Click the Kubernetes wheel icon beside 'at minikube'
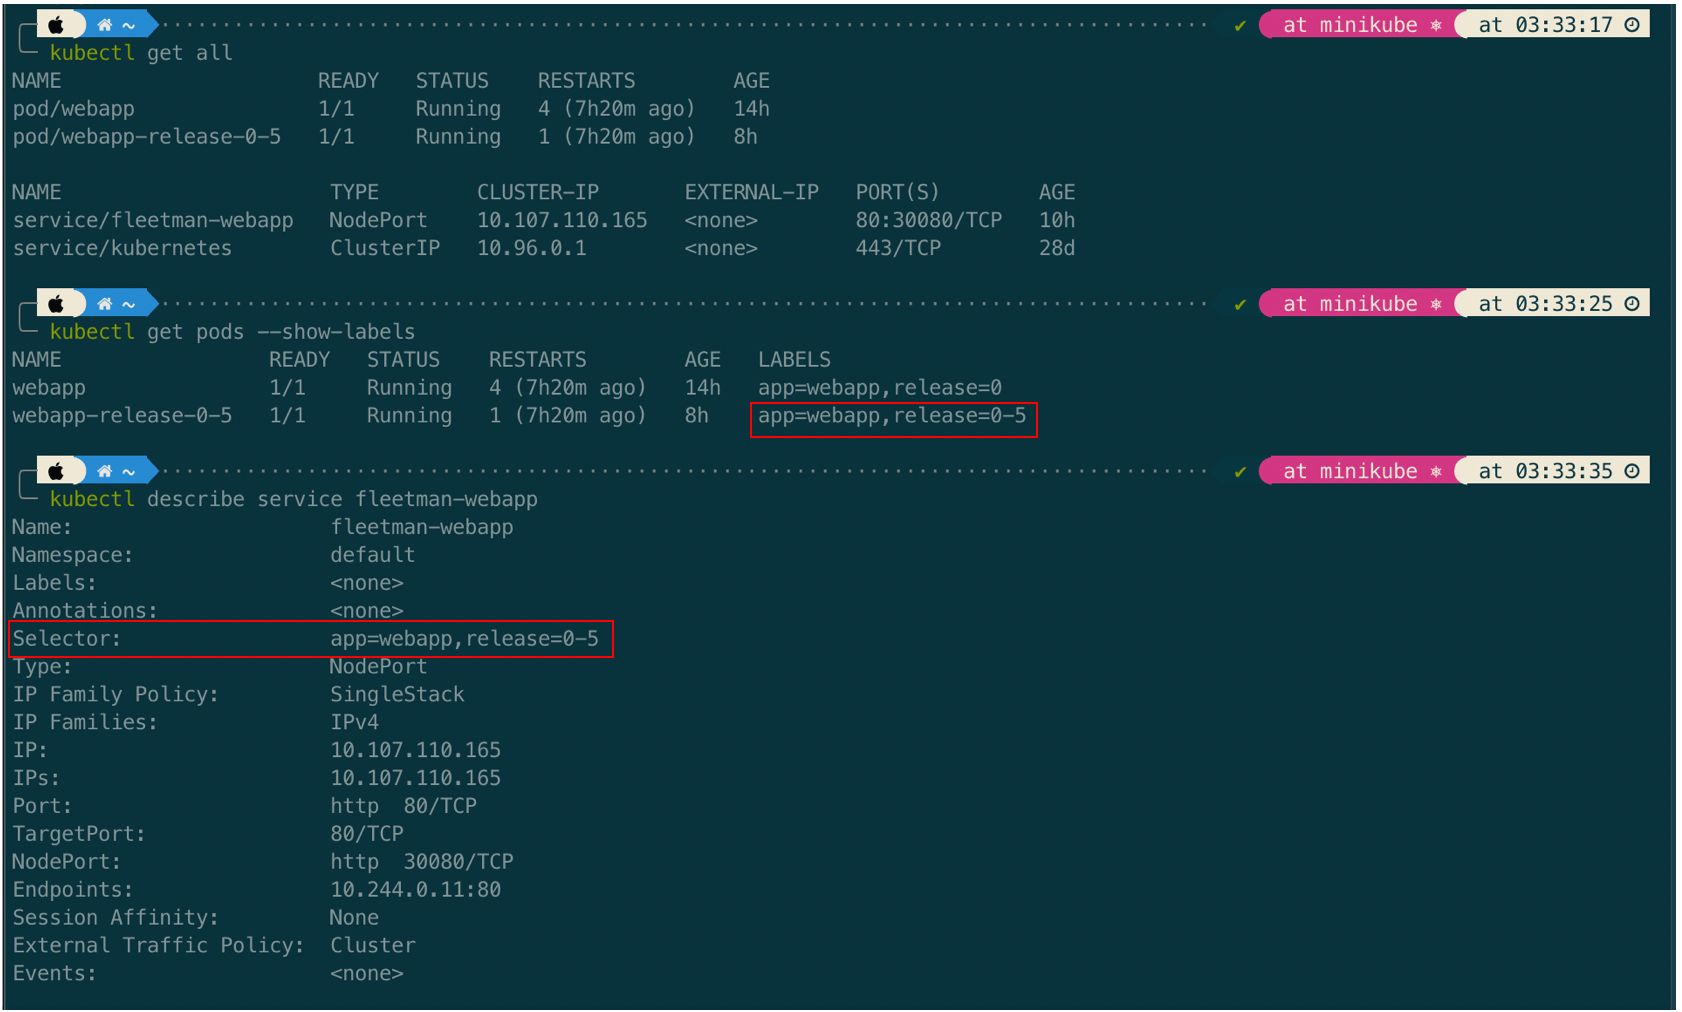This screenshot has width=1682, height=1012. pos(1435,24)
